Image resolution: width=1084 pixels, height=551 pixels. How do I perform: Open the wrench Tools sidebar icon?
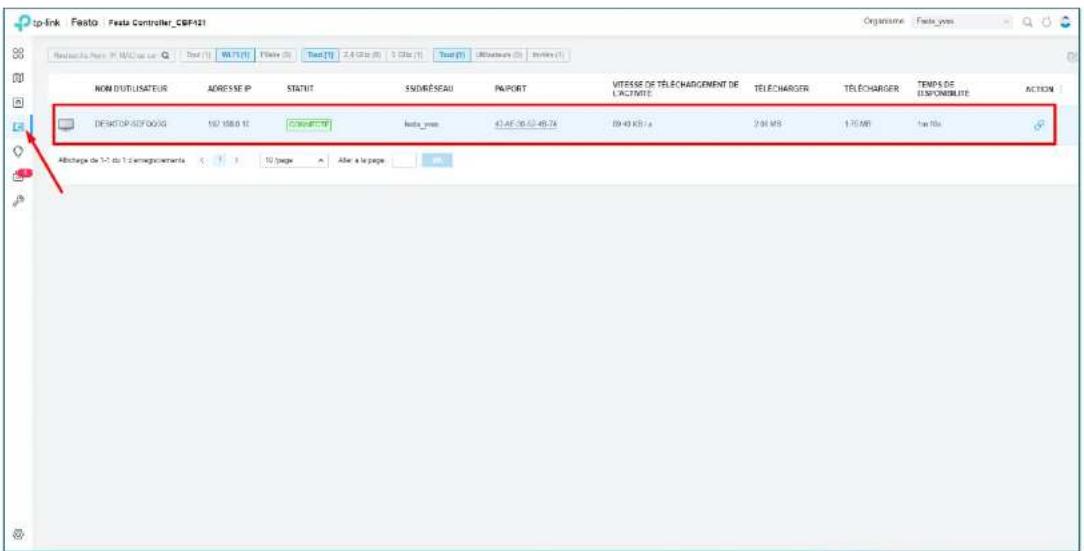(19, 200)
